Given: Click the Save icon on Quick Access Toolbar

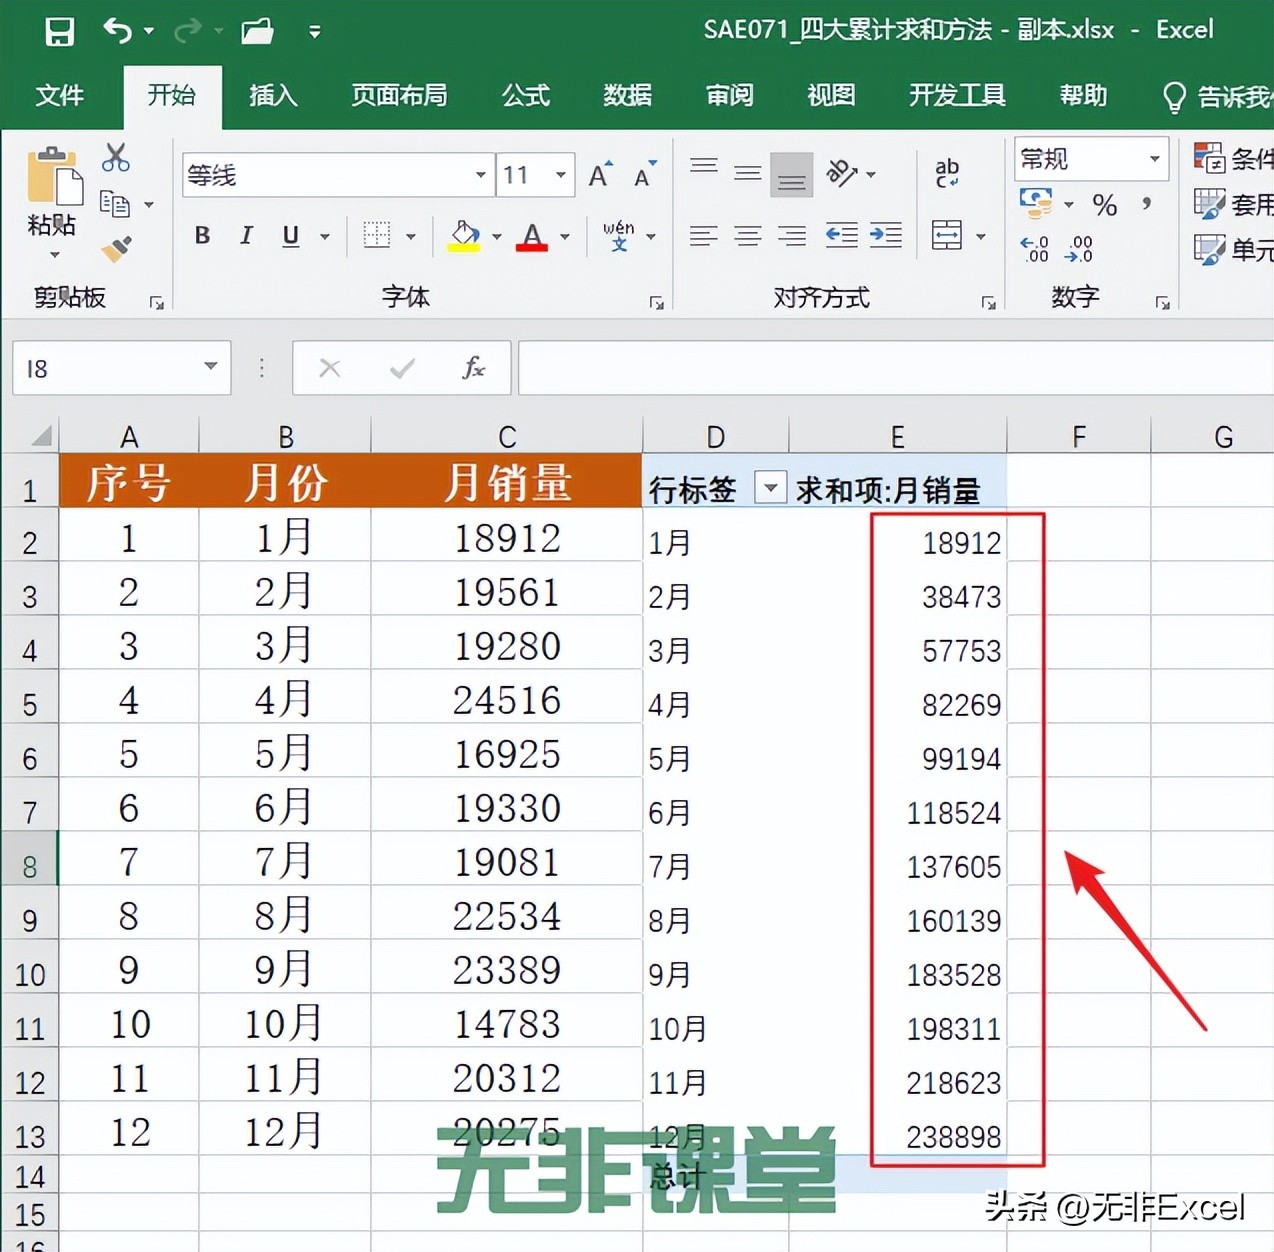Looking at the screenshot, I should [x=59, y=31].
